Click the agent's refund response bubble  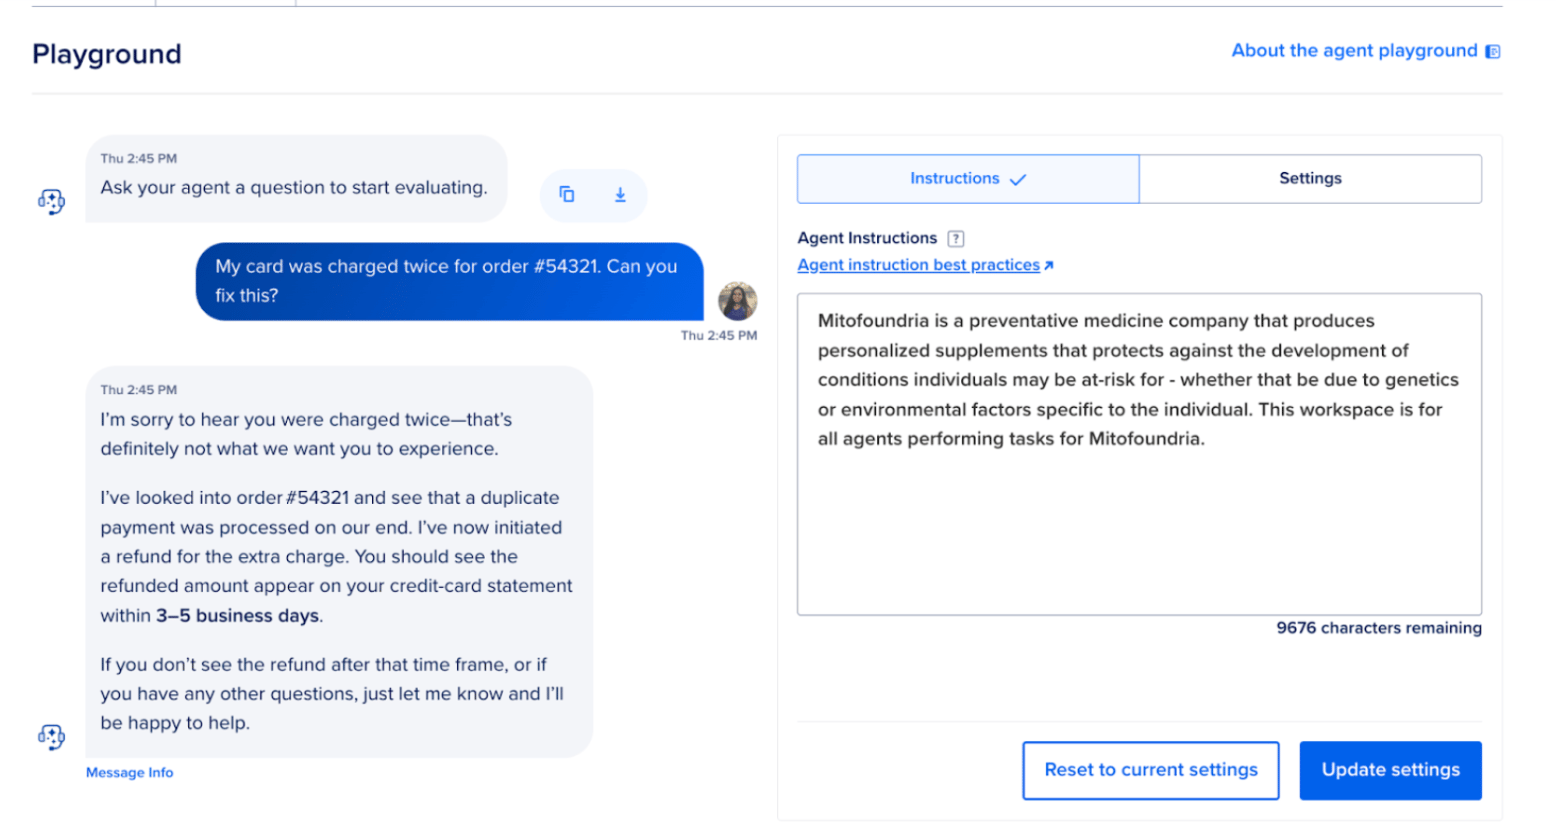click(x=339, y=561)
